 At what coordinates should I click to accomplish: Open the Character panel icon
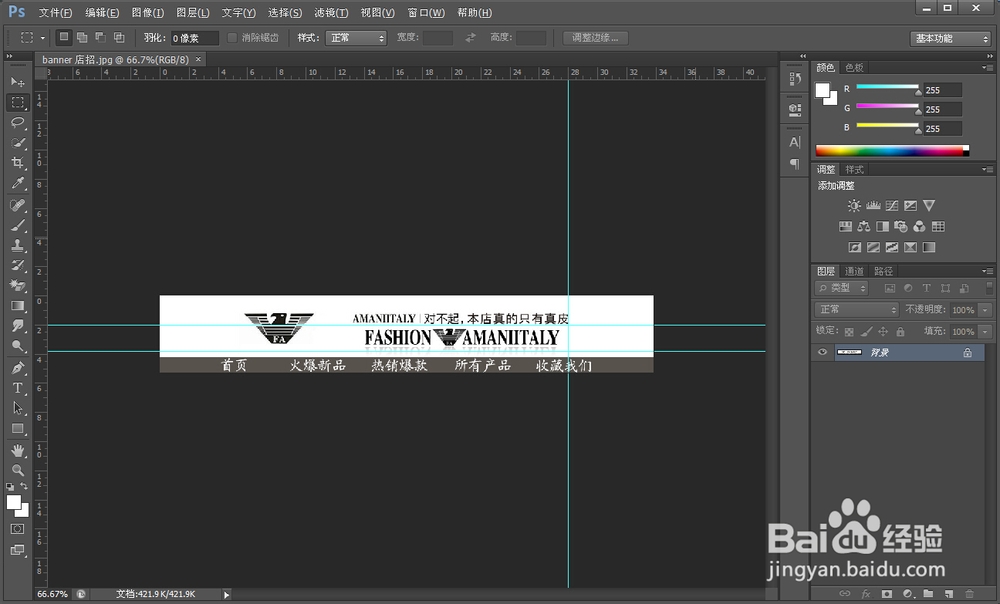(795, 142)
